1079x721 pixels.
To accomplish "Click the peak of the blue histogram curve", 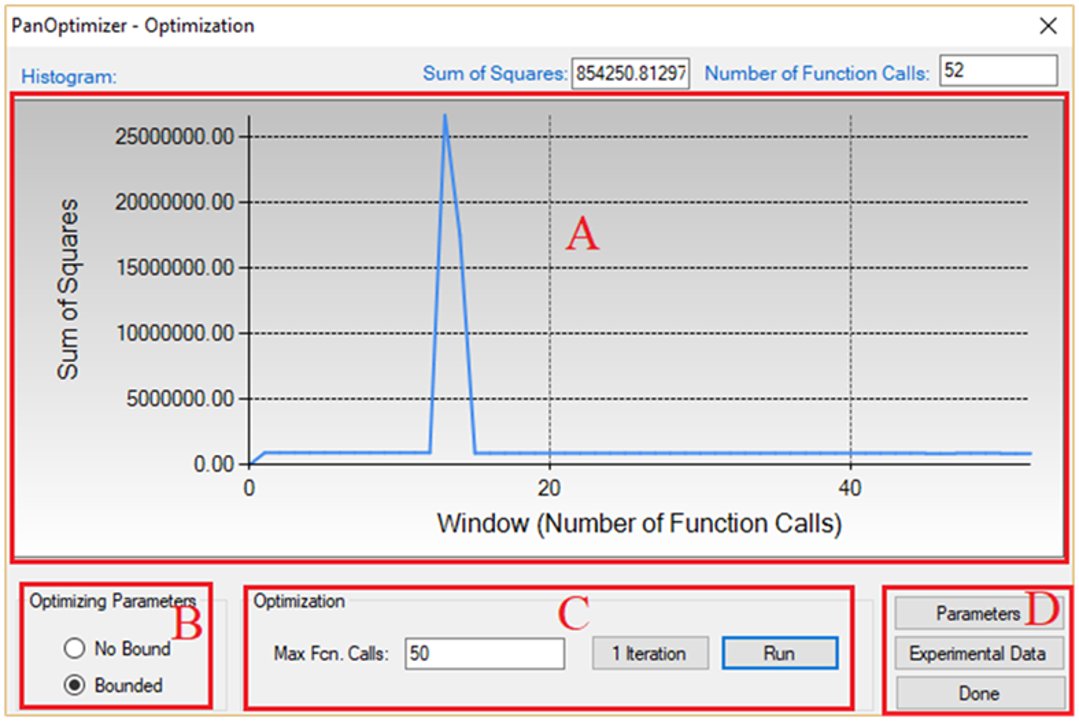I will [x=444, y=116].
